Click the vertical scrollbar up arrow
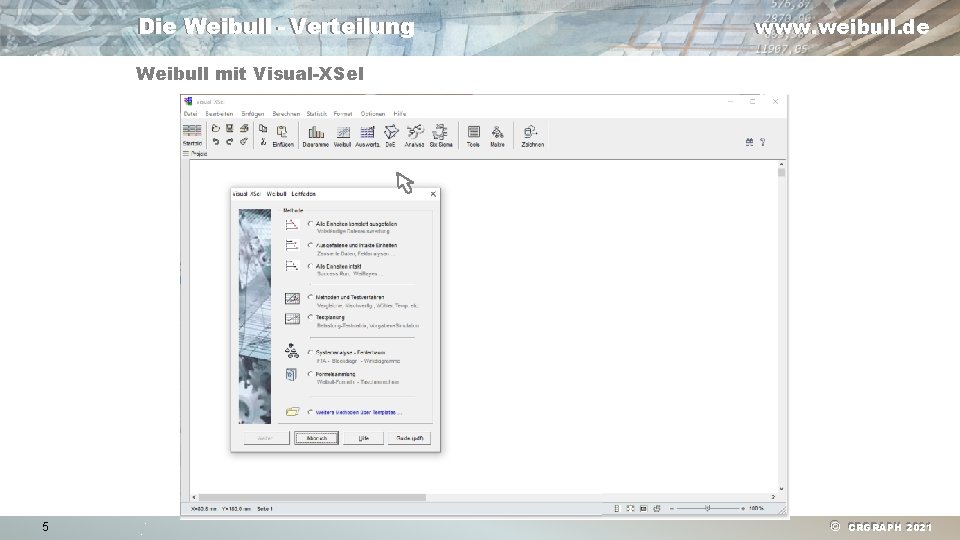 pyautogui.click(x=781, y=164)
